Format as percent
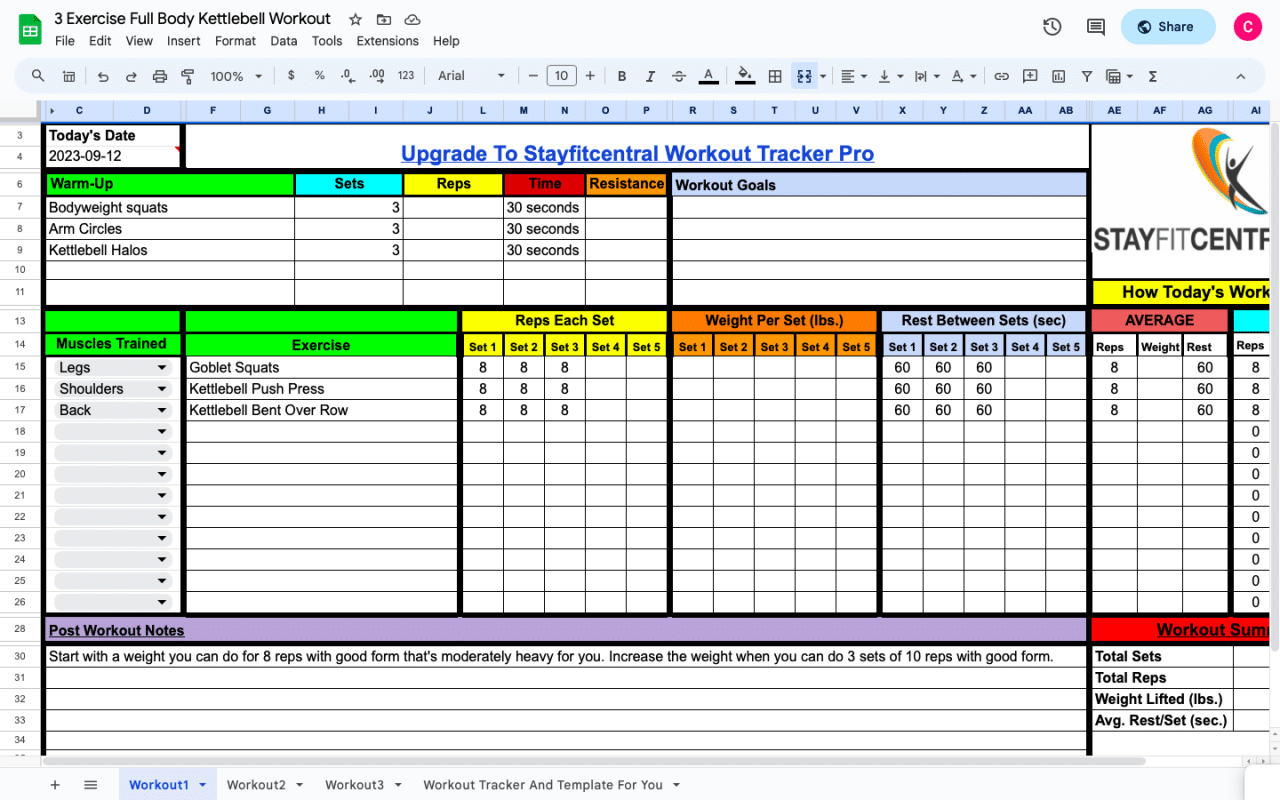This screenshot has height=800, width=1280. point(319,76)
